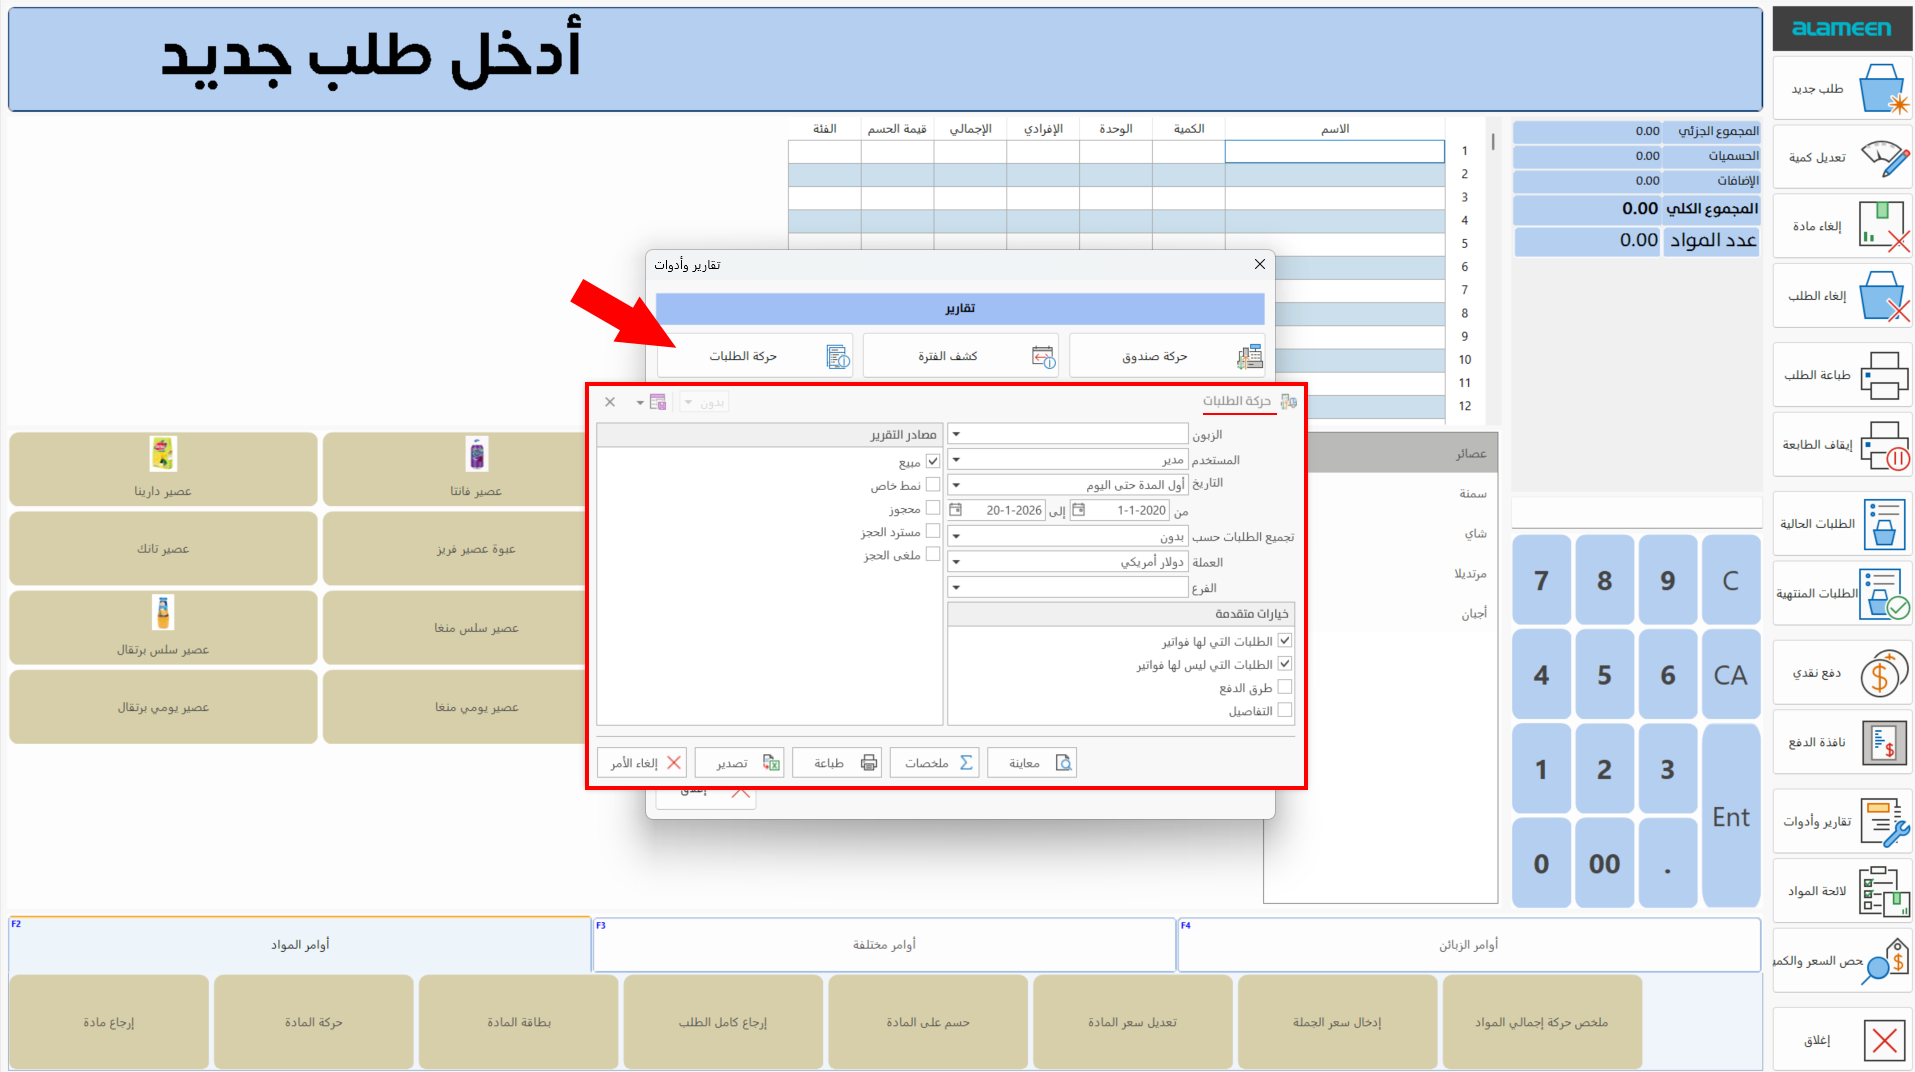
Task: Enable the مسترد الحجز checkbox
Action: [x=932, y=531]
